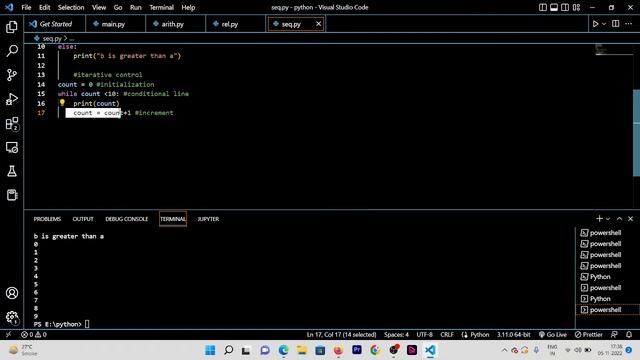Screen dimensions: 640x360
Task: Create a new terminal with plus icon
Action: 599,219
